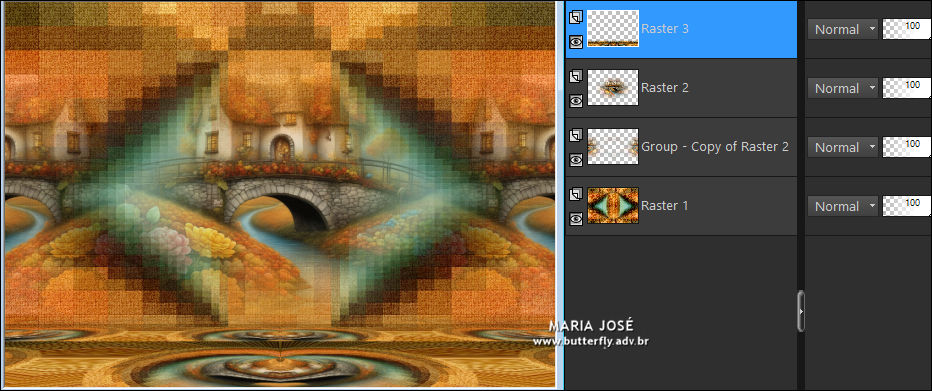Select the Raster 3 layer thumbnail
932x391 pixels.
tap(613, 29)
